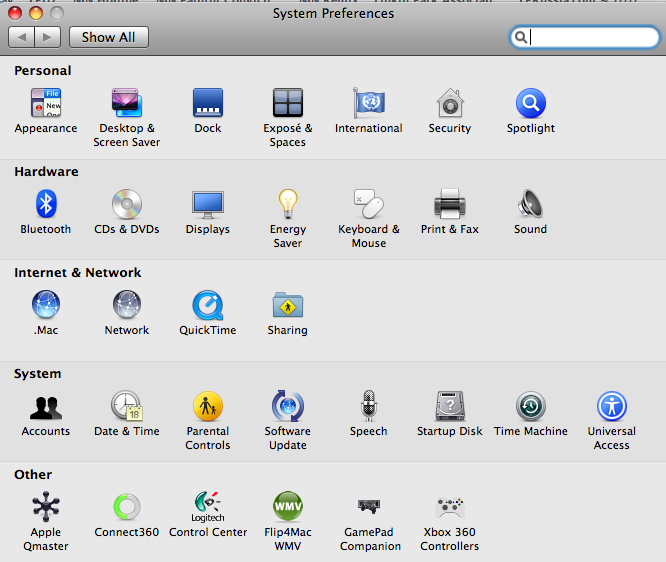Click the Show All button
This screenshot has width=666, height=562.
tap(109, 37)
